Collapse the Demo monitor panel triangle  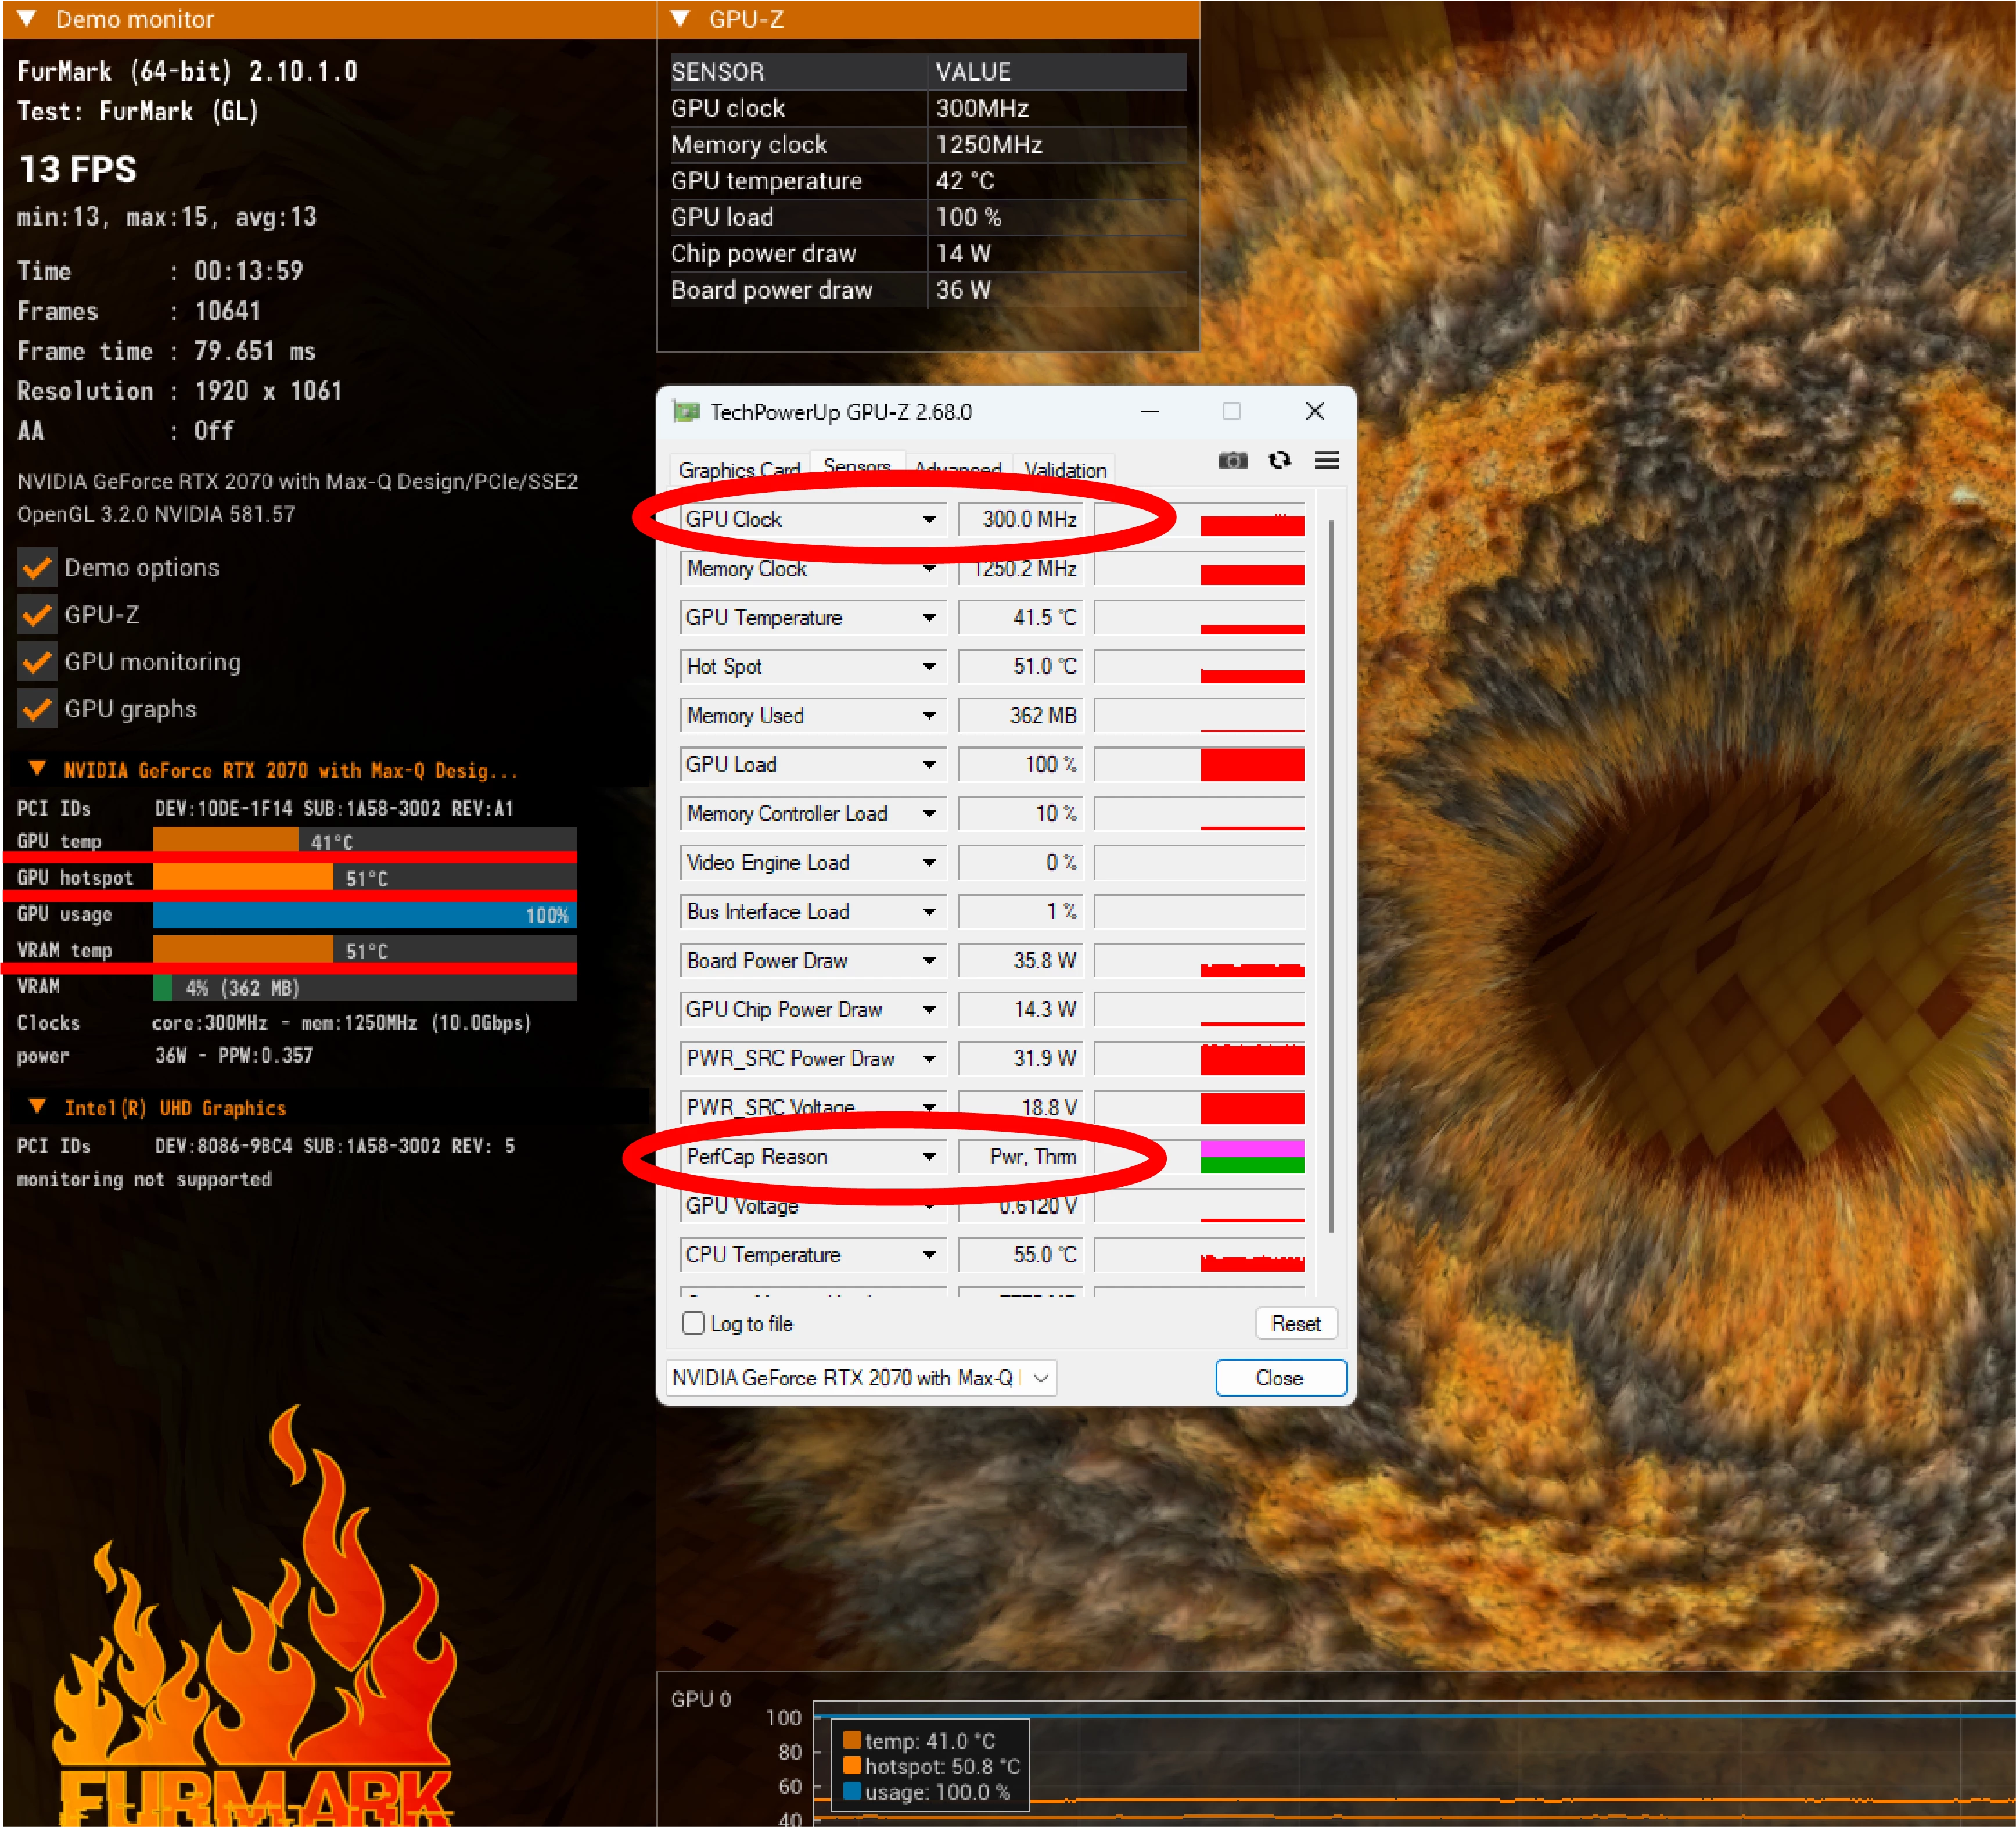click(27, 18)
